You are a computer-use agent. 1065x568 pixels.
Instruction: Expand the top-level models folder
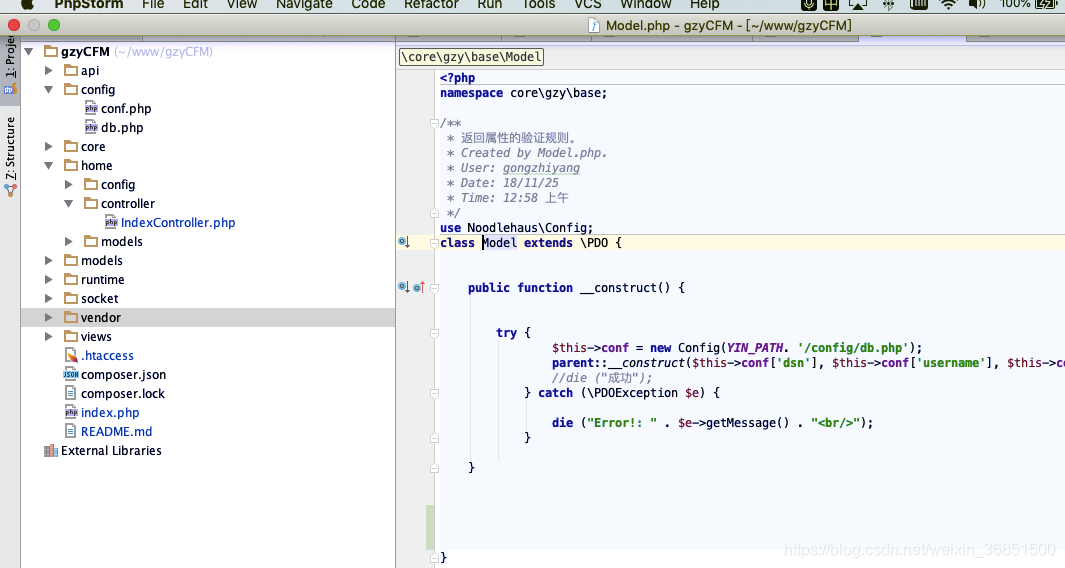click(x=48, y=261)
